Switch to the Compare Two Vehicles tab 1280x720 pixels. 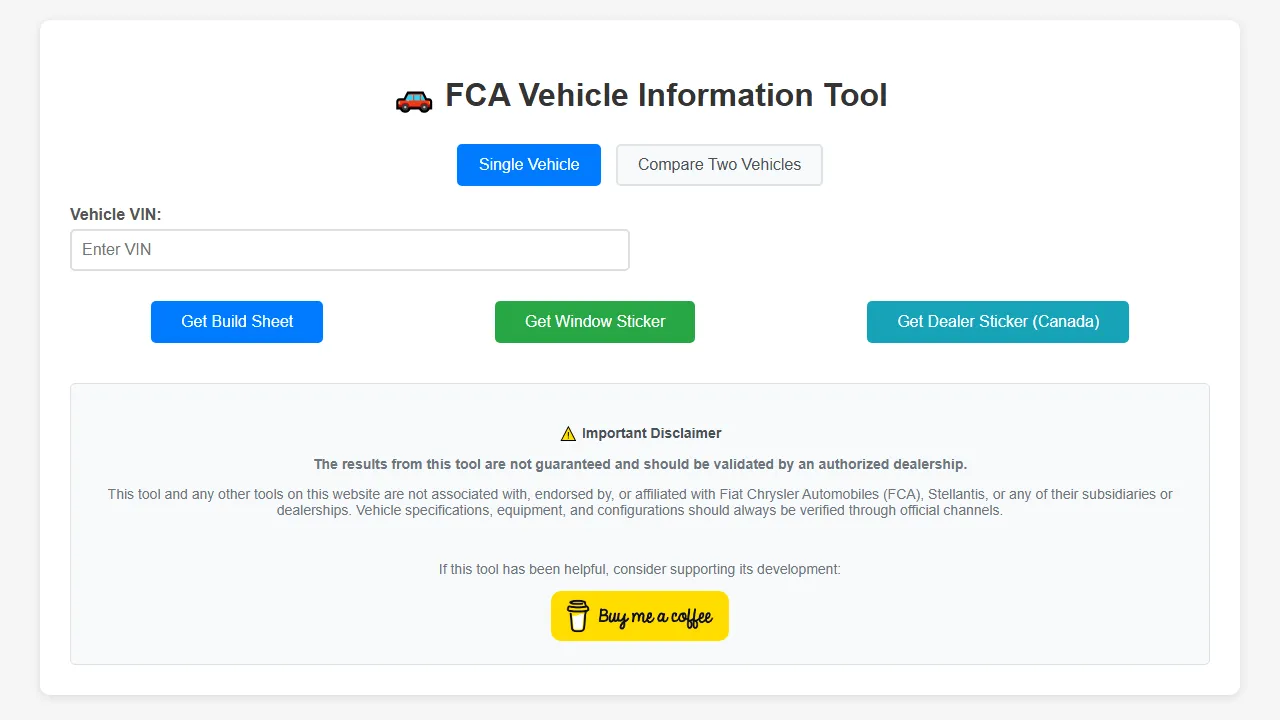(x=719, y=164)
